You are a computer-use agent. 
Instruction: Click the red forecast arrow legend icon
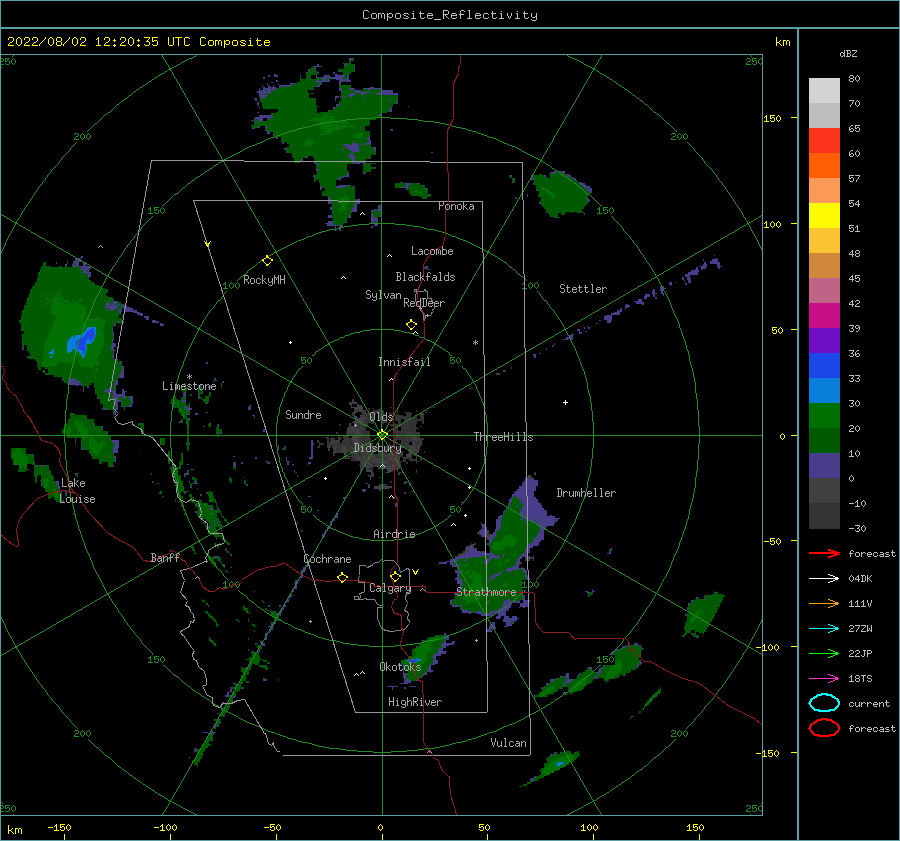point(824,553)
